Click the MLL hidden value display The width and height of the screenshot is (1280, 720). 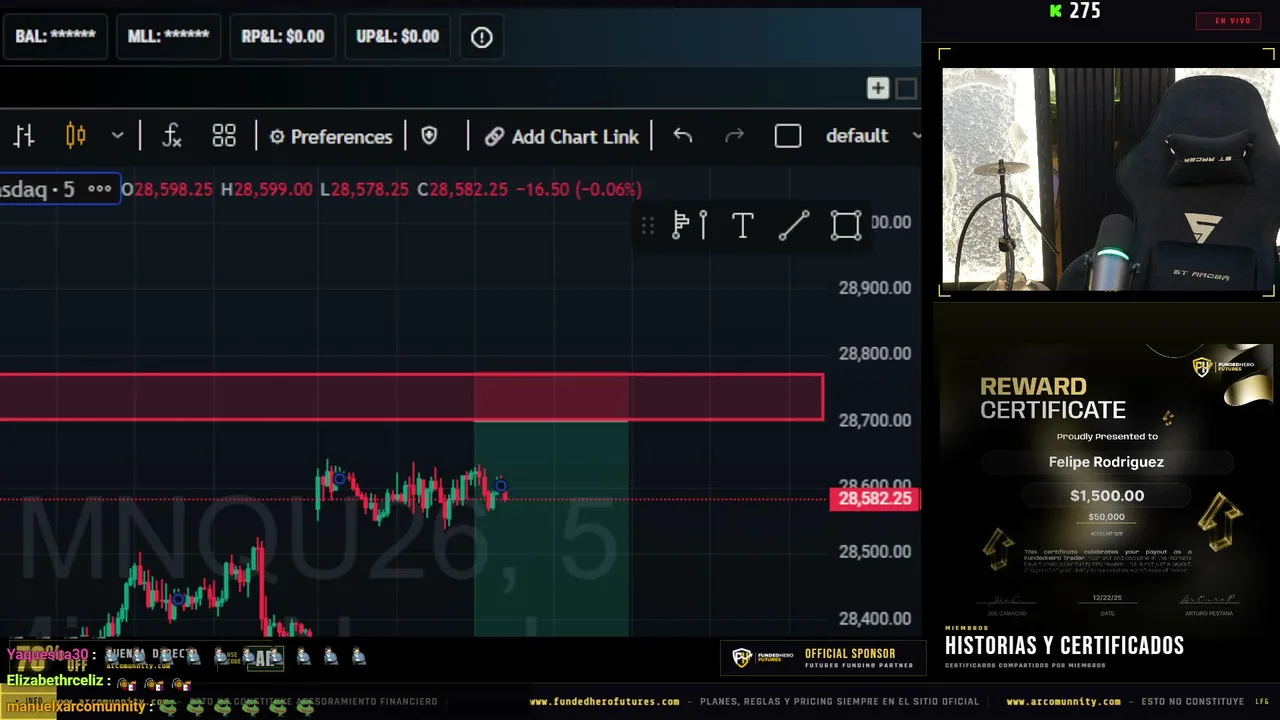[168, 37]
